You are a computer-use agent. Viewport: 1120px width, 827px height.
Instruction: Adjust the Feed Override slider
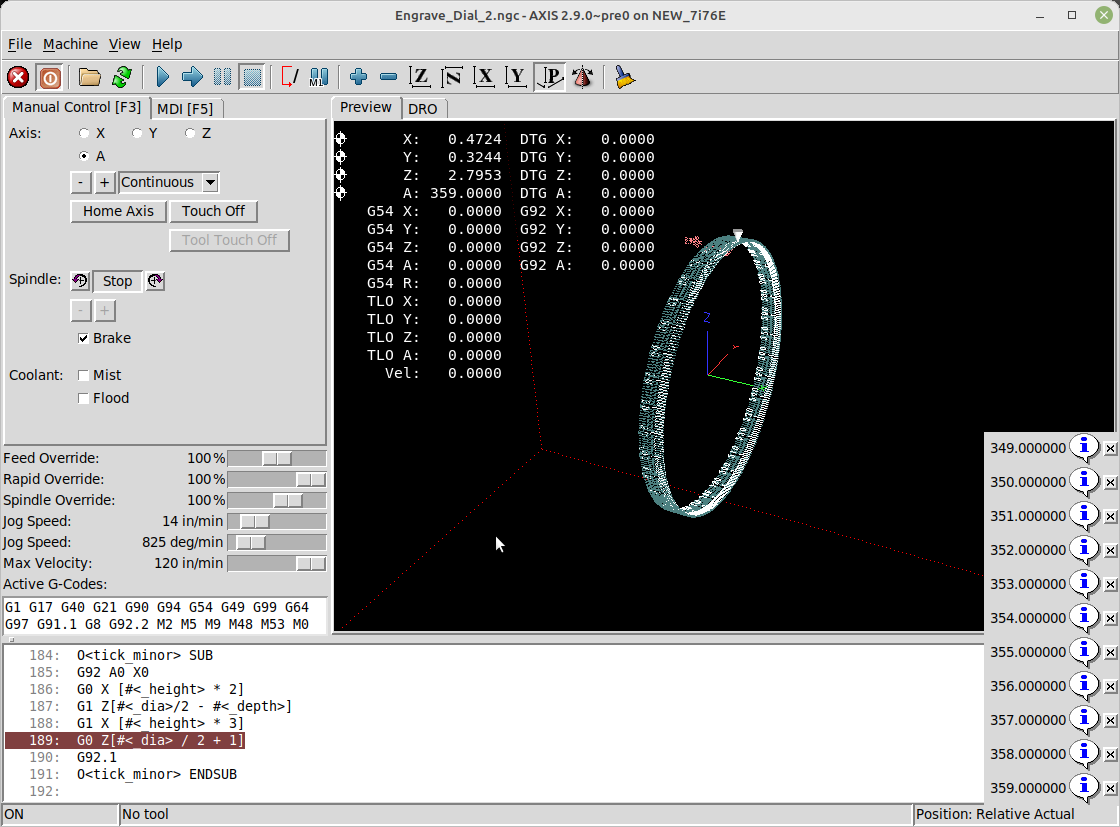click(x=276, y=458)
